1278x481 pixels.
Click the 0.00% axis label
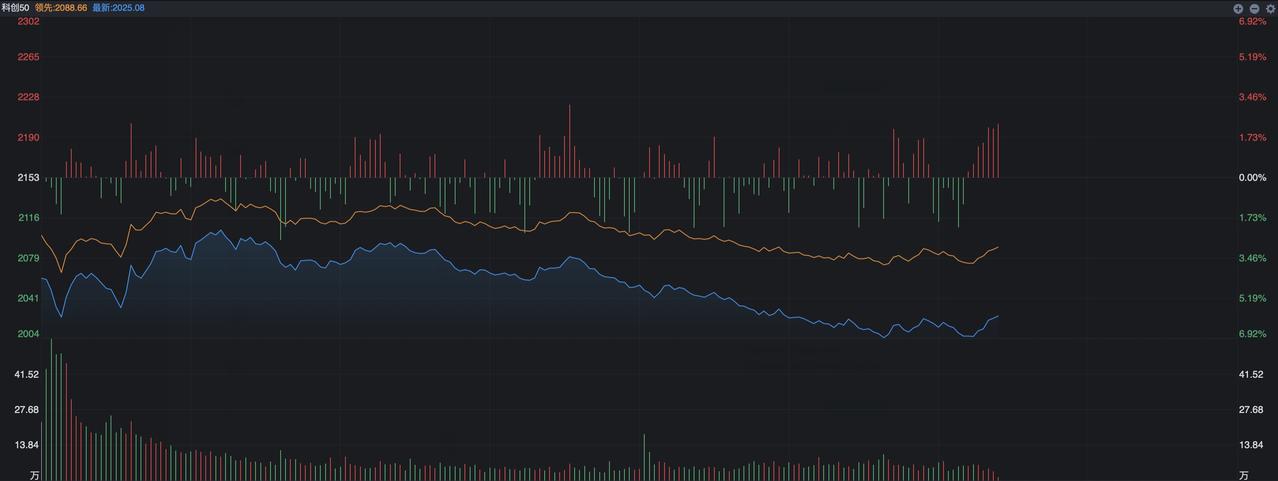click(x=1252, y=177)
